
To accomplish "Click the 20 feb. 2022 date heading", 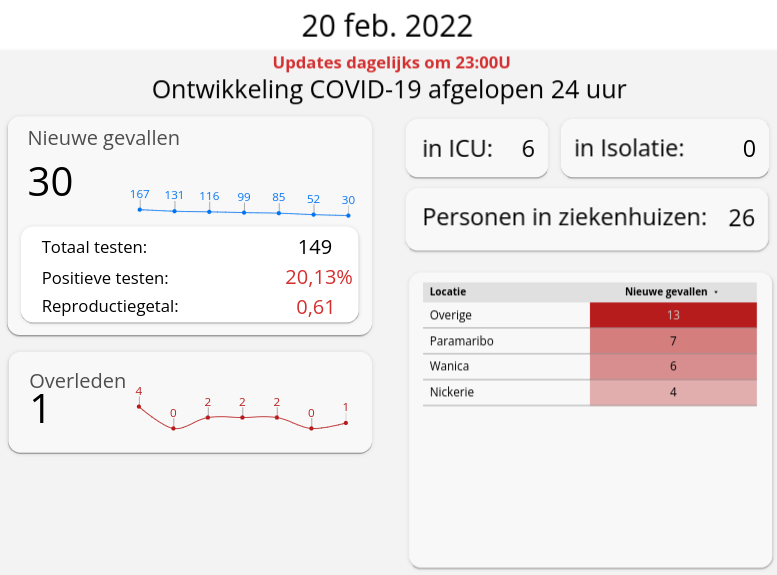I will tap(388, 25).
